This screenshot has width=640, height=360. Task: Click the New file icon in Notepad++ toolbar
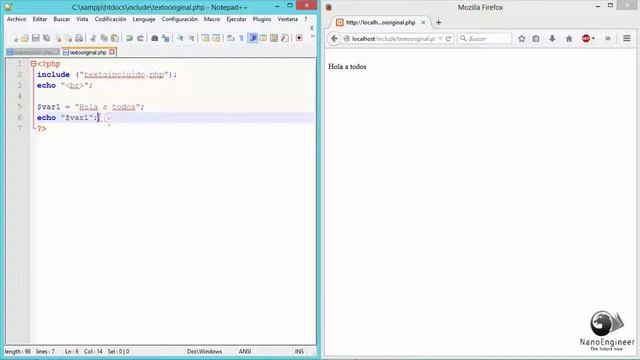click(x=15, y=38)
